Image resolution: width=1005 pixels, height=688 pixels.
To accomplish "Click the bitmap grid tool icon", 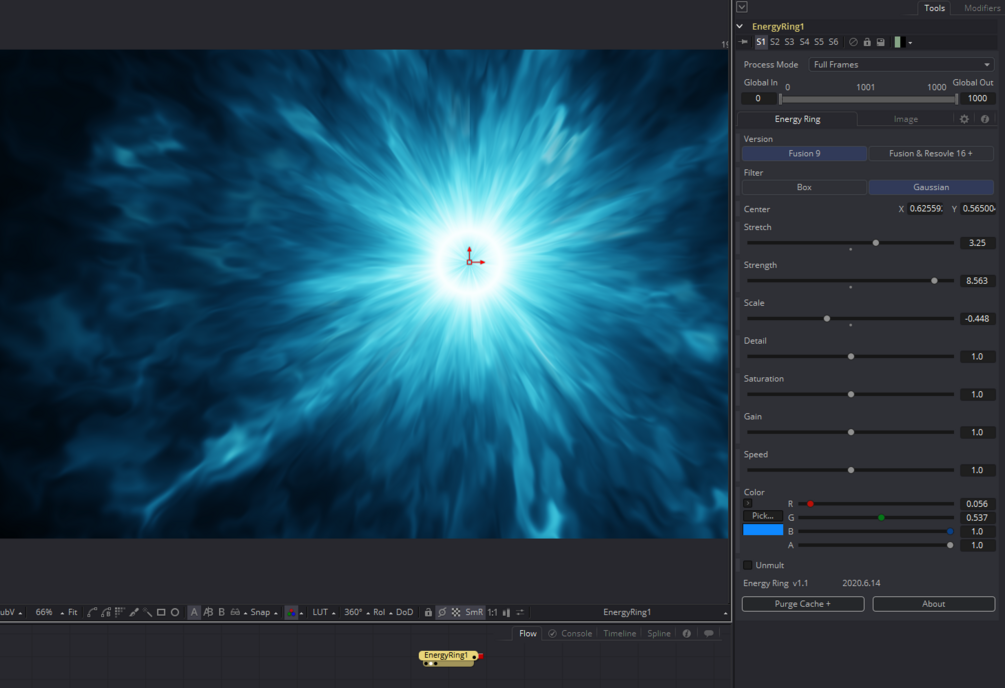I will point(120,612).
